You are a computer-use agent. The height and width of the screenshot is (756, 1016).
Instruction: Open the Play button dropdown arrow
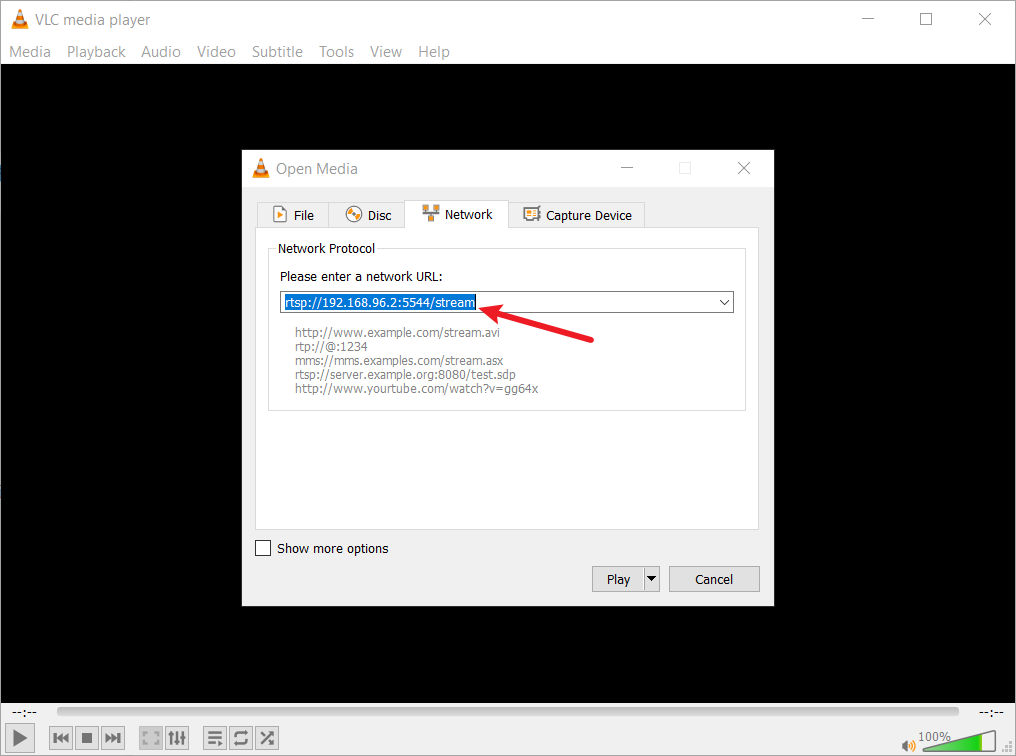[x=652, y=579]
